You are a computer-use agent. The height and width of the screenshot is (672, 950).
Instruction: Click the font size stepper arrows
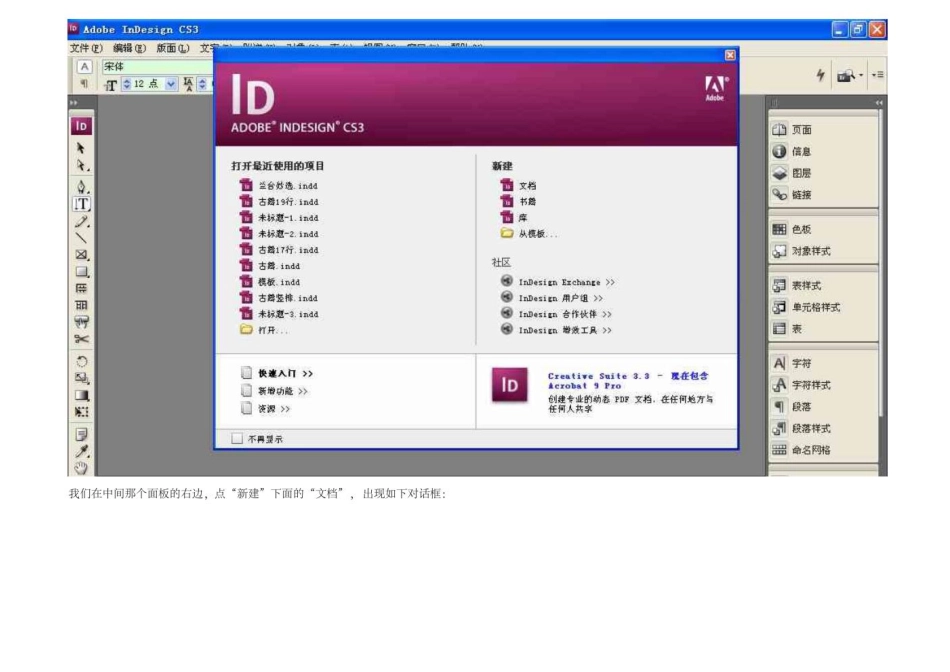127,84
